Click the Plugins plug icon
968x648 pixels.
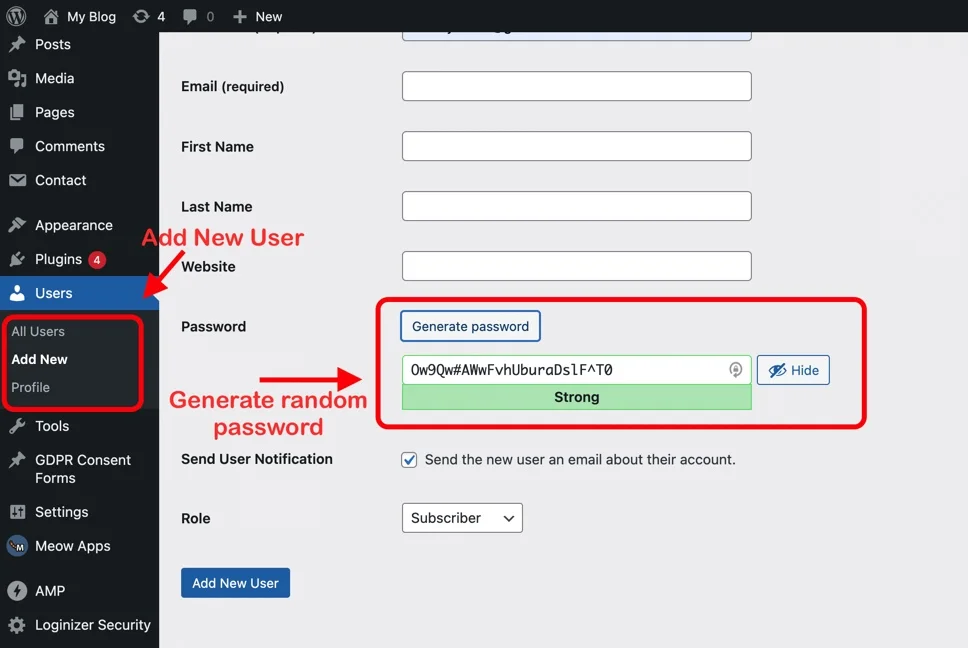click(17, 259)
